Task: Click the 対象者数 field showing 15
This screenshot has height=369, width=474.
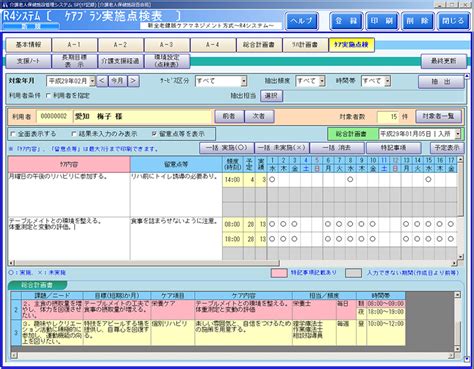Action: tap(388, 117)
